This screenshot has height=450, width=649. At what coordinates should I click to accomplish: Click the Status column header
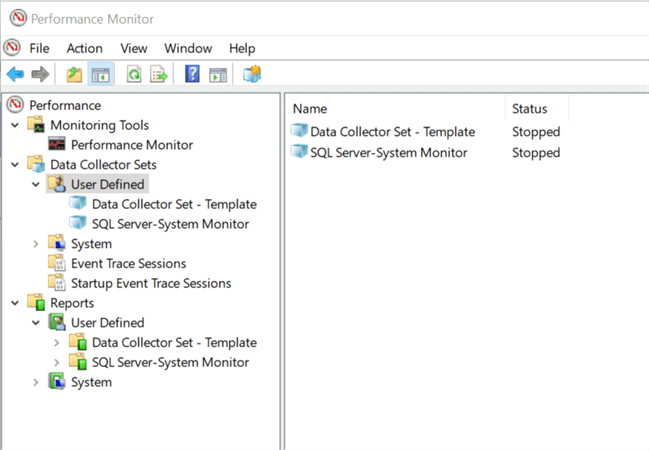[529, 108]
